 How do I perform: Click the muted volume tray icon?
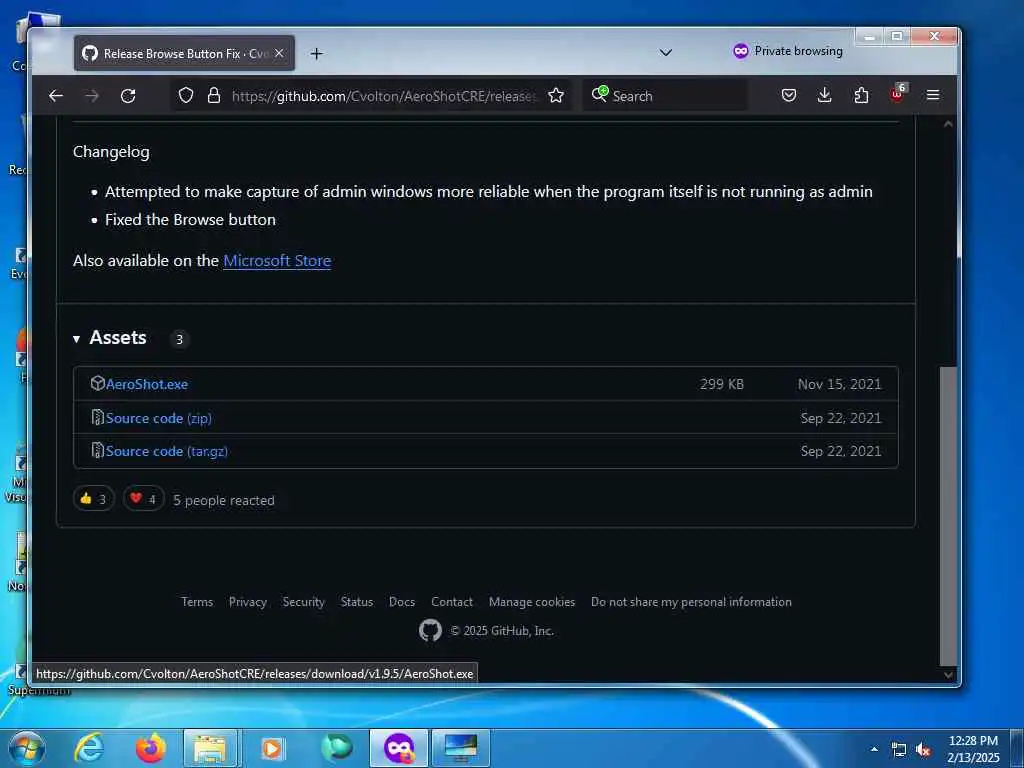923,750
